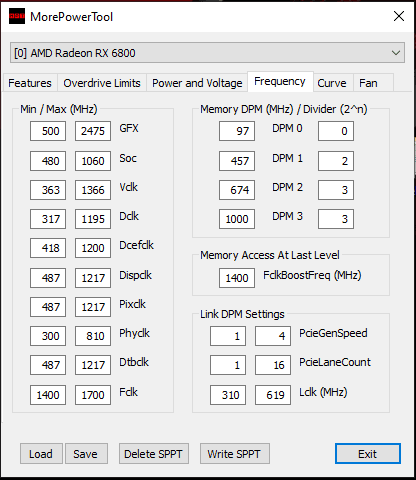Go to the Curve tab
Viewport: 416px width, 480px height.
click(x=332, y=83)
